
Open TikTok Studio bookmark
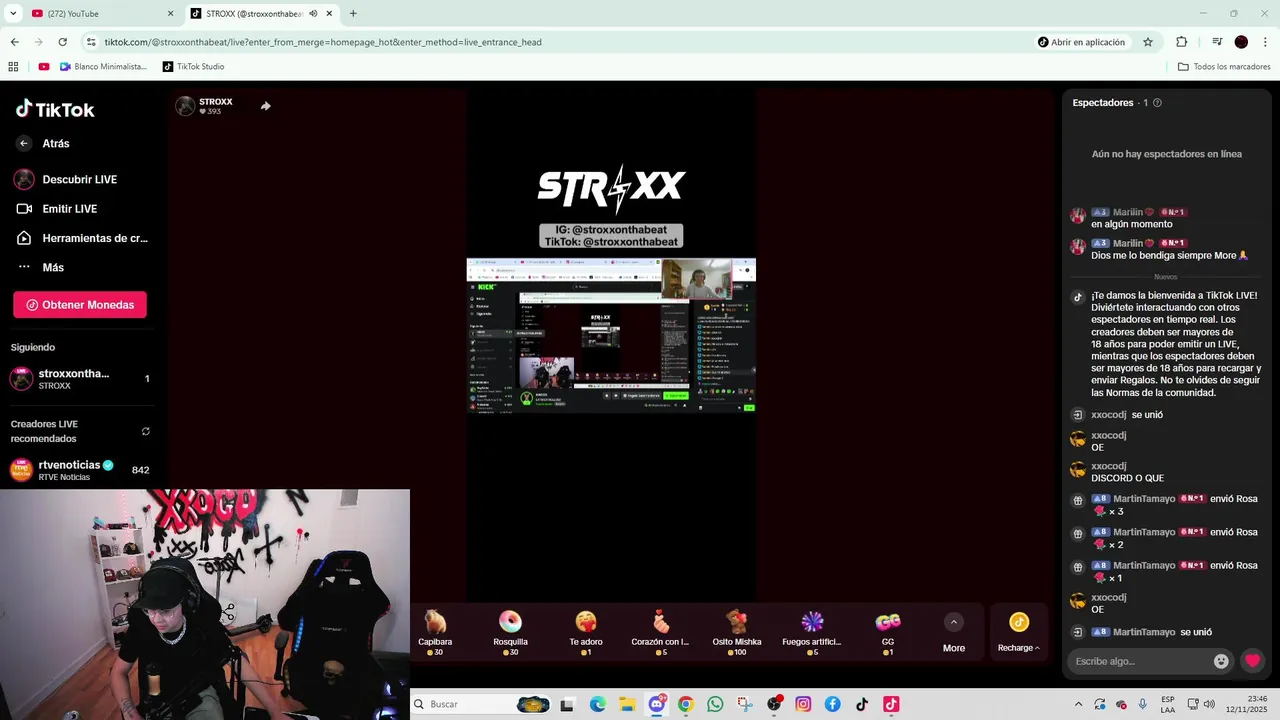(x=193, y=67)
